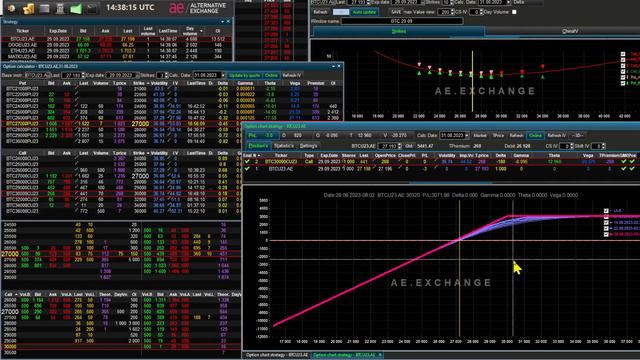This screenshot has width=640, height=360.
Task: Click Exp.date field in Option calculator
Action: click(x=122, y=76)
